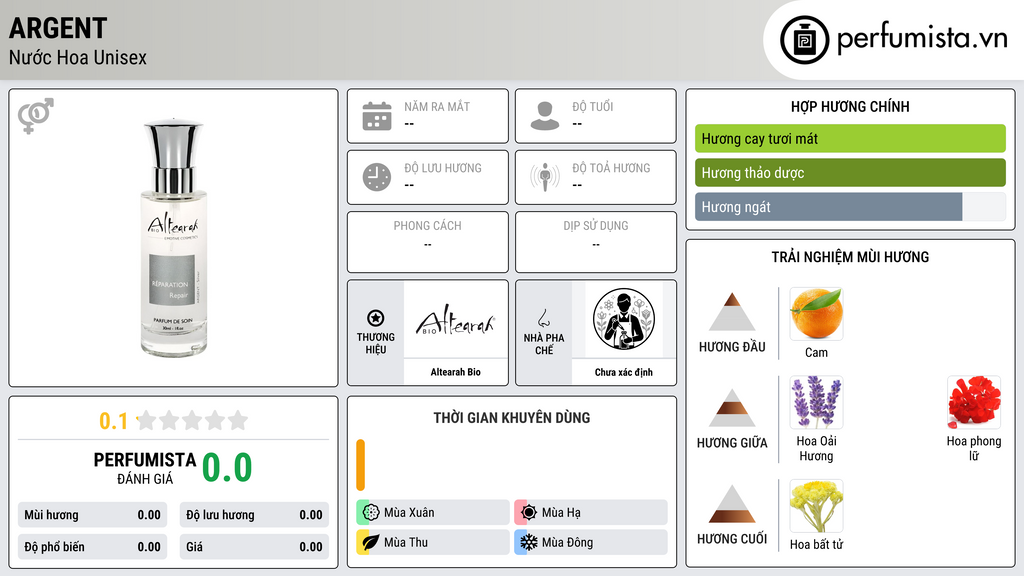Select the Hoa Oải Hương lavender image

tap(816, 402)
